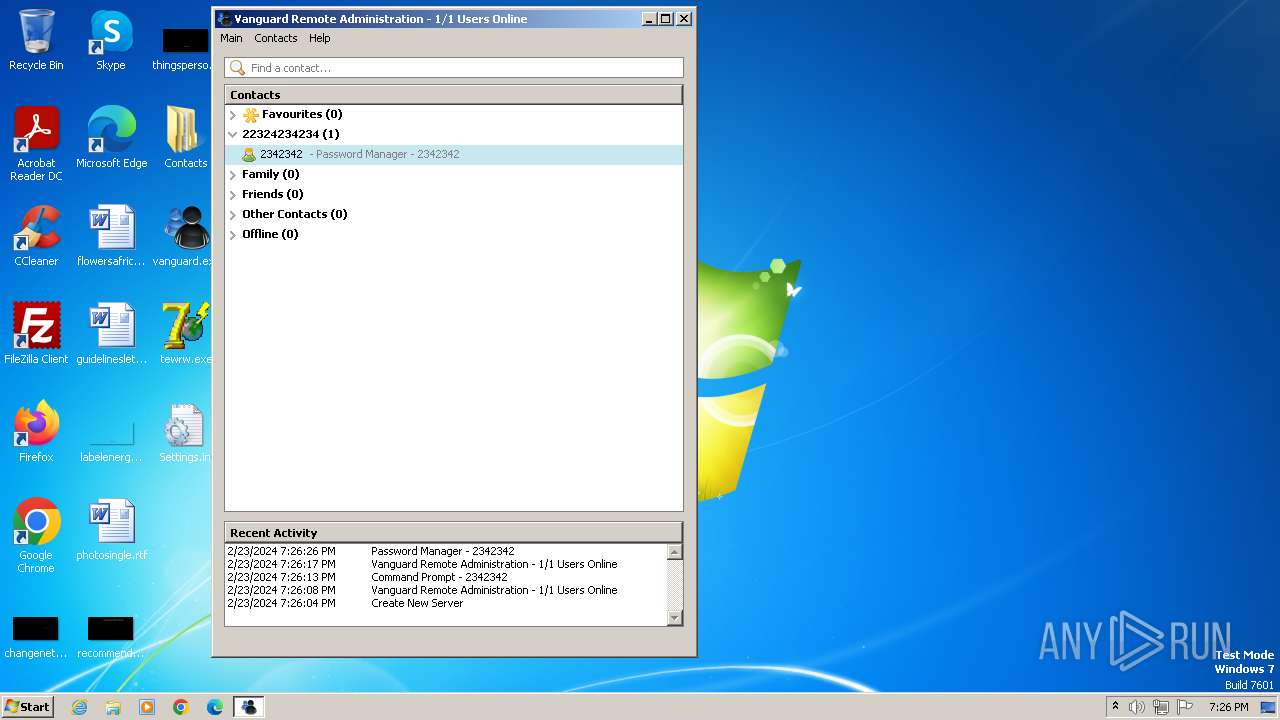Expand the Family group
Screen dimensions: 1280x720
233,175
